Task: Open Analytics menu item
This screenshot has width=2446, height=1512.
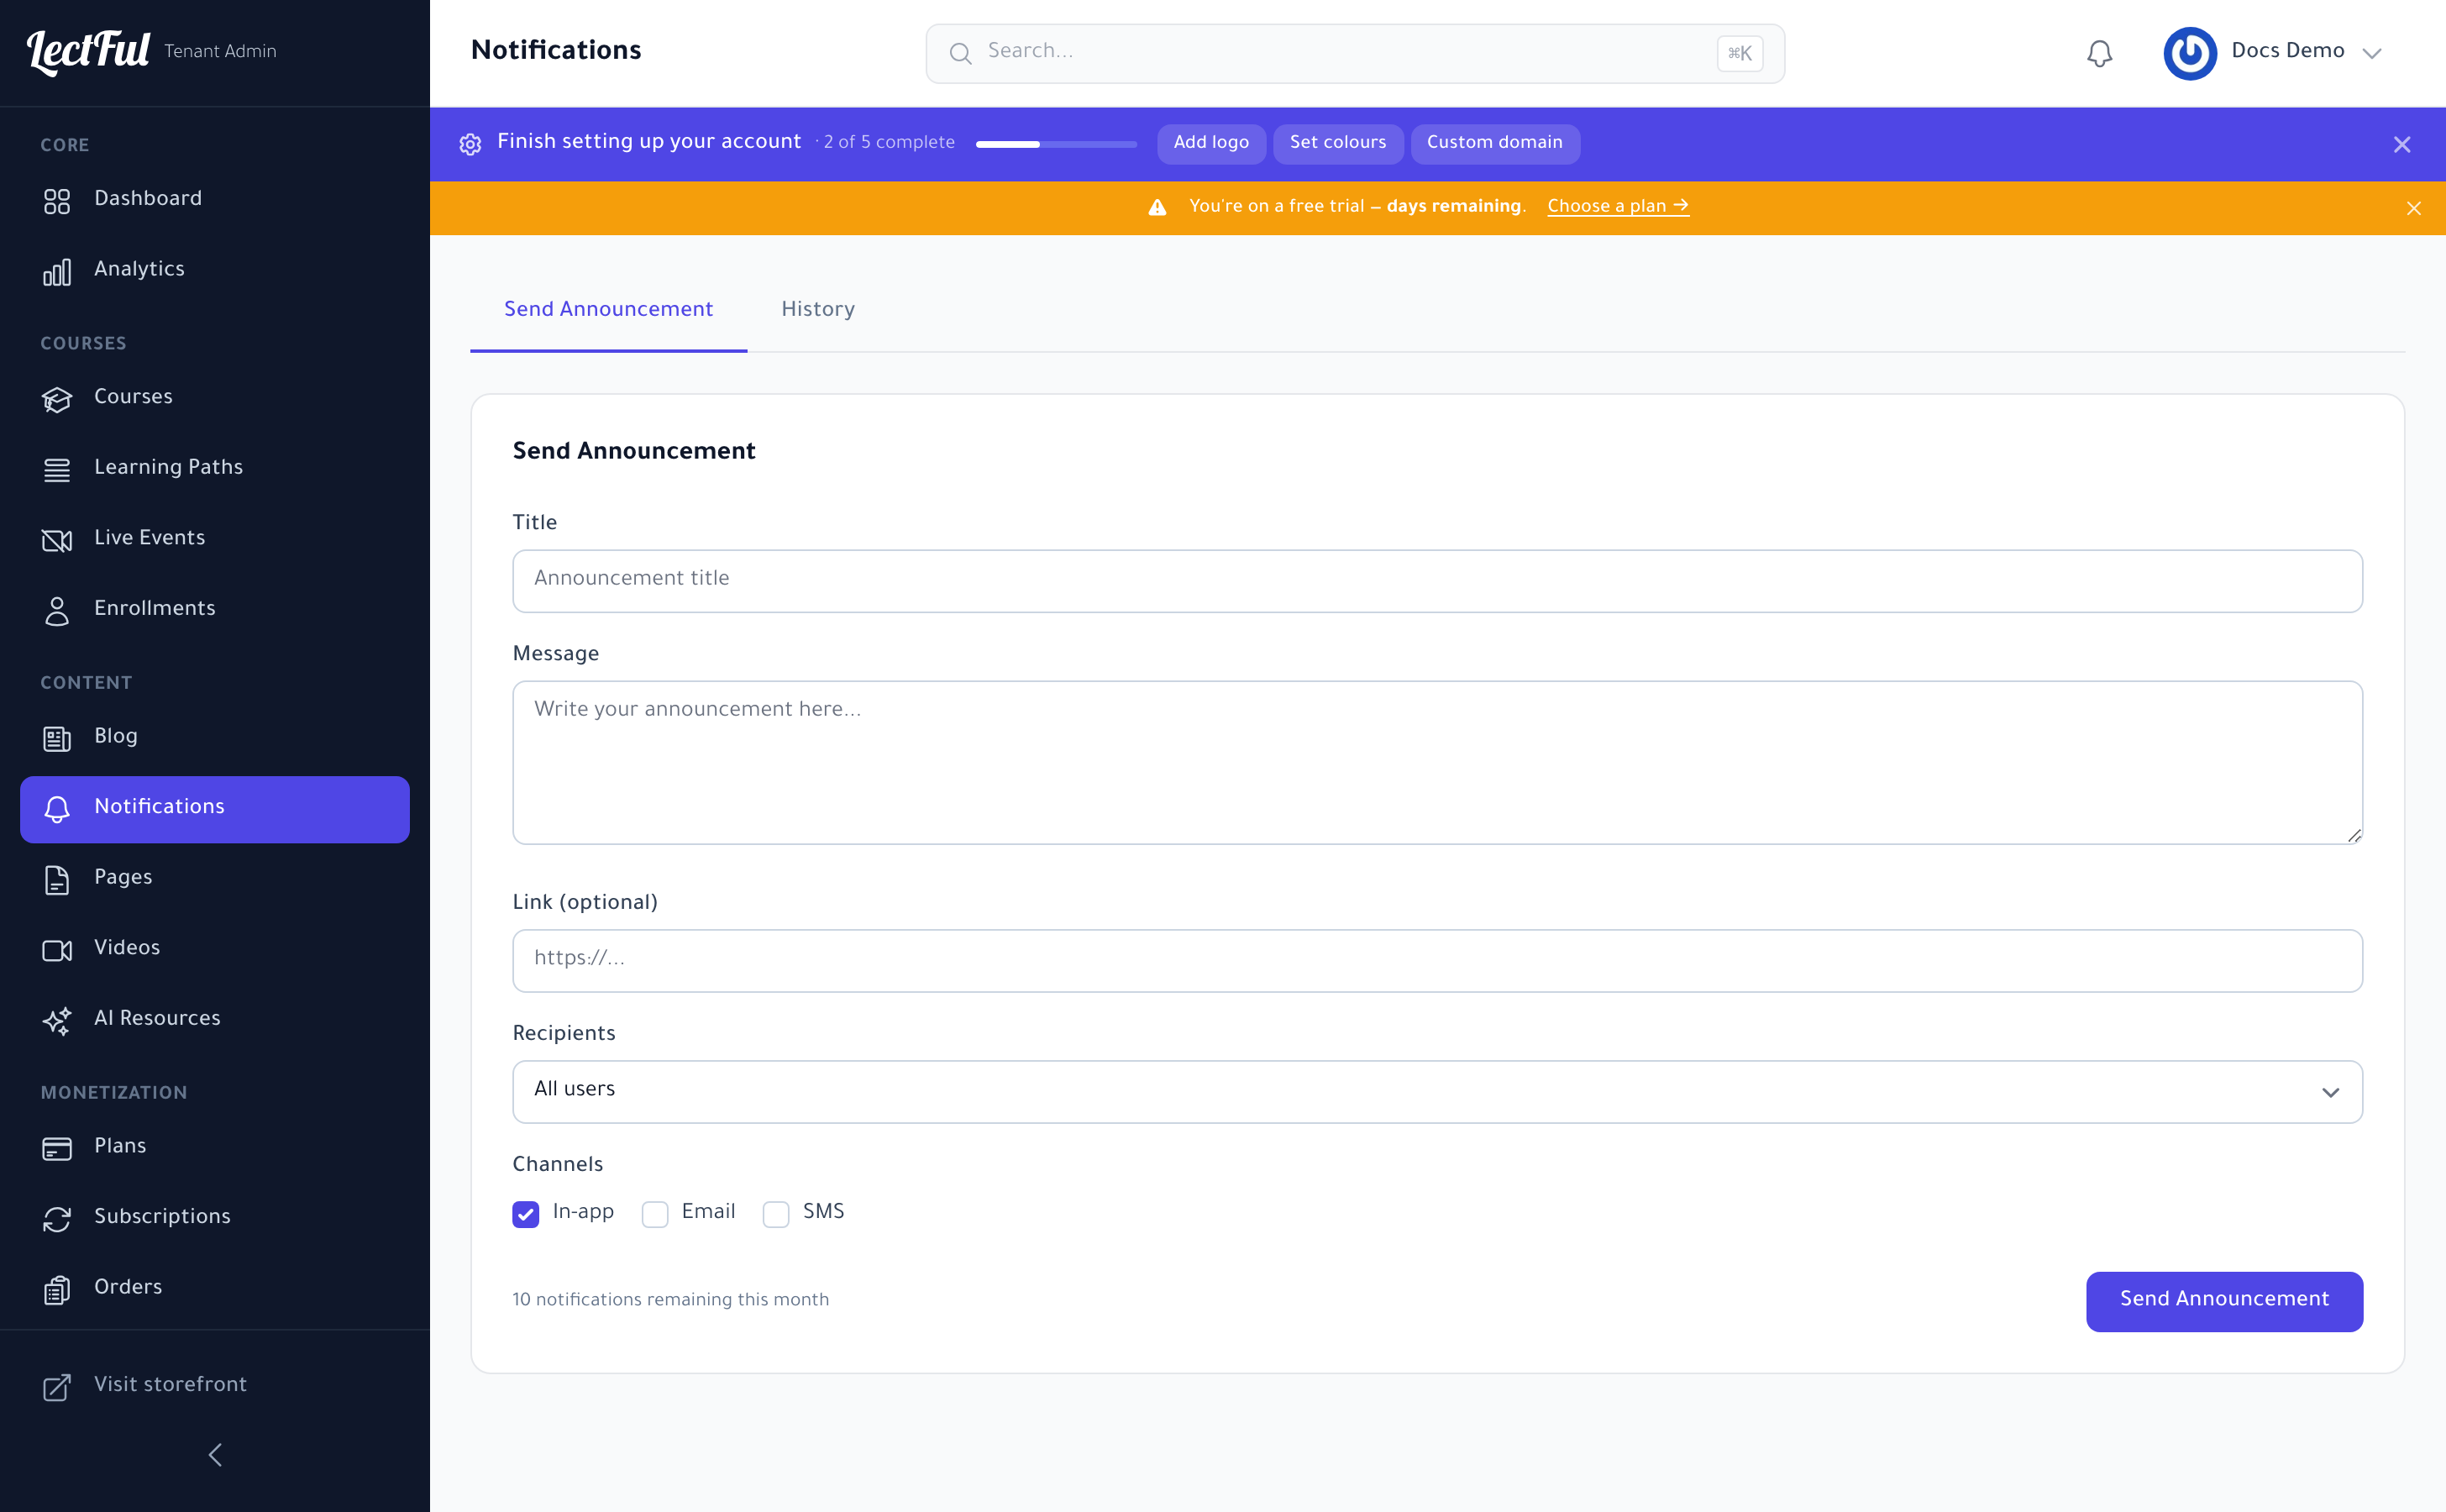Action: coord(214,272)
